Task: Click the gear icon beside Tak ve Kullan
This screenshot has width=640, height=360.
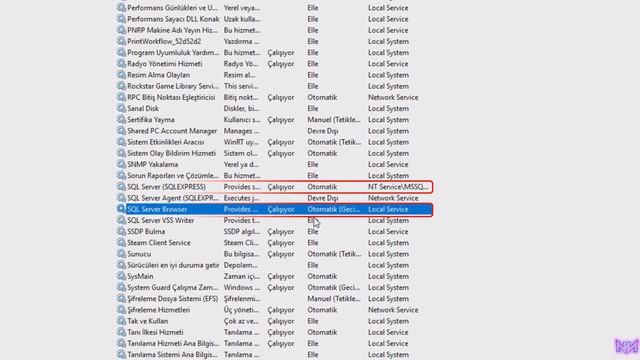Action: click(121, 320)
